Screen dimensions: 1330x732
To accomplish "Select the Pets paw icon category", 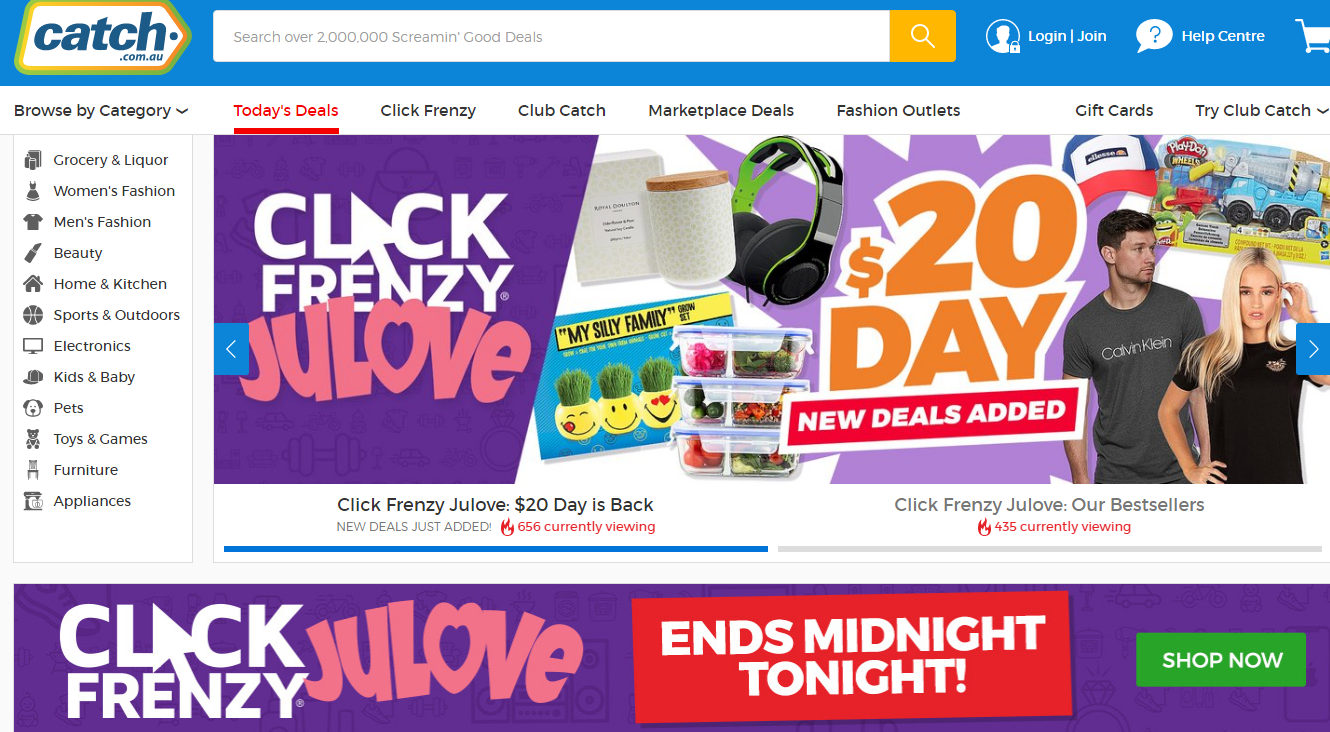I will 33,408.
